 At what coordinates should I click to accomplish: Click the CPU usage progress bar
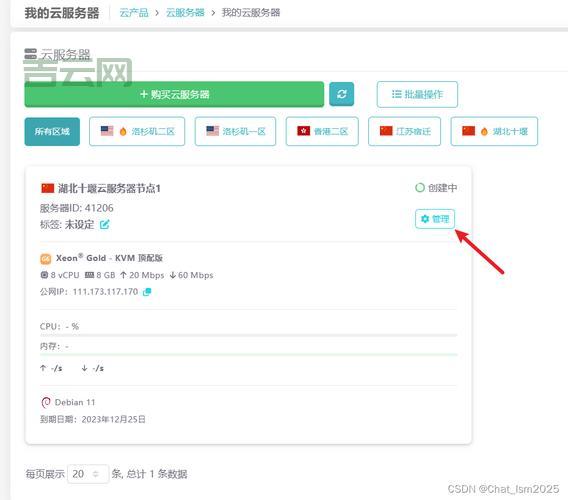coord(248,335)
